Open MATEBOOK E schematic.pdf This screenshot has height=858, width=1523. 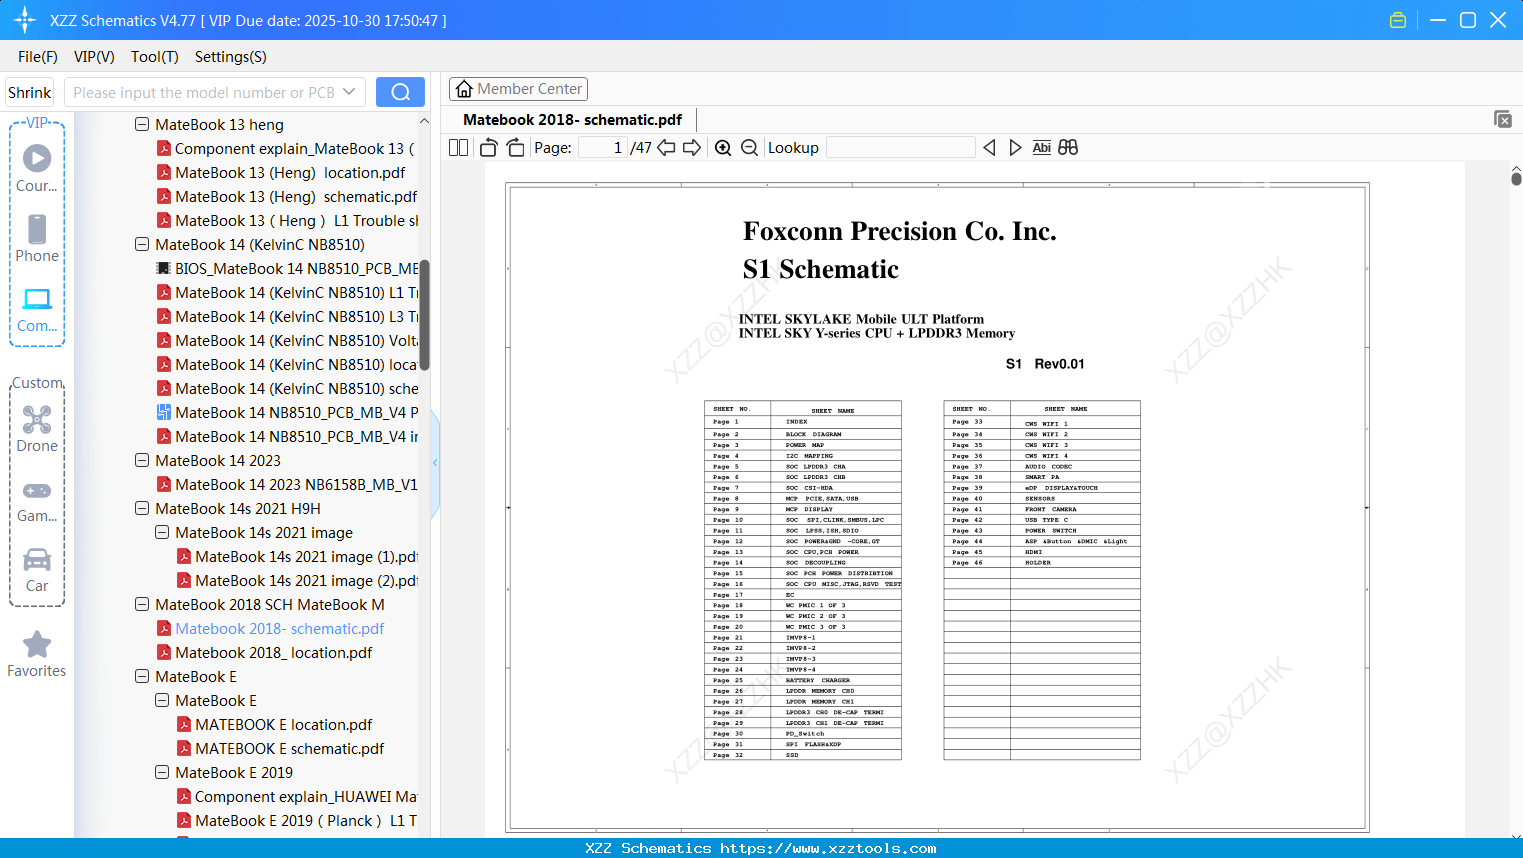click(290, 749)
